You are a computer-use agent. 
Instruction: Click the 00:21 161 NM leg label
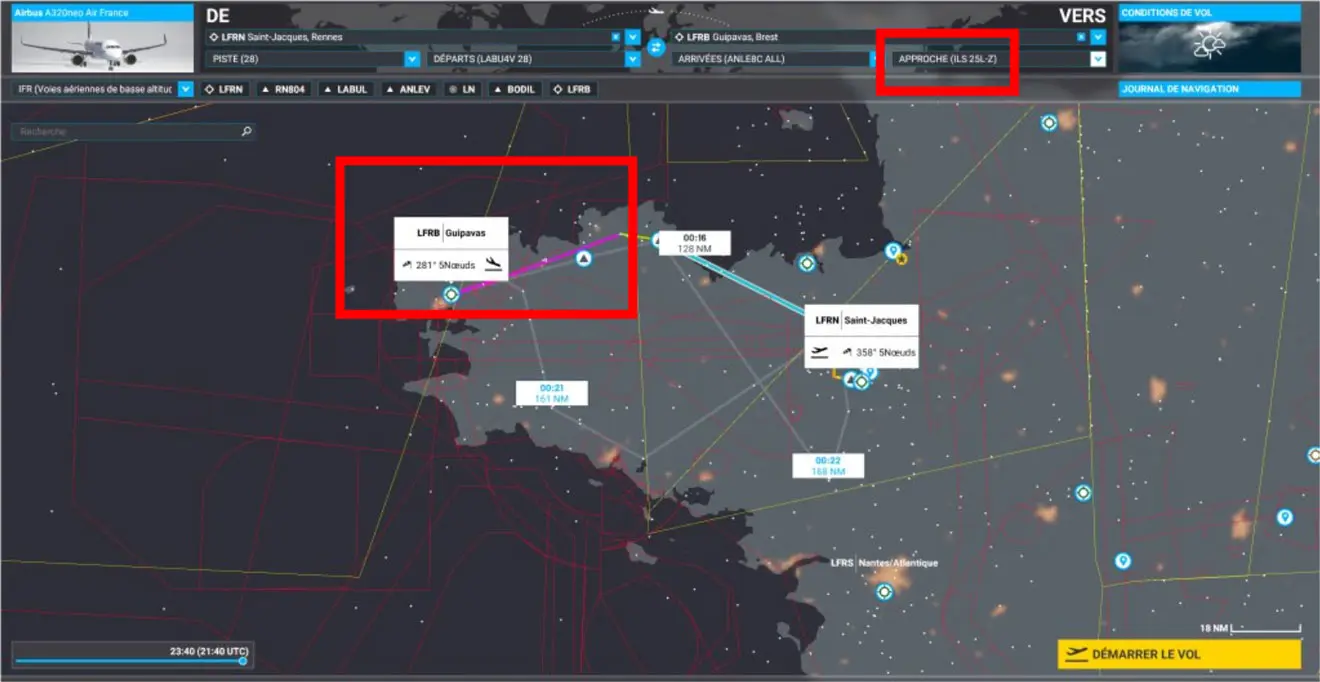(x=551, y=393)
